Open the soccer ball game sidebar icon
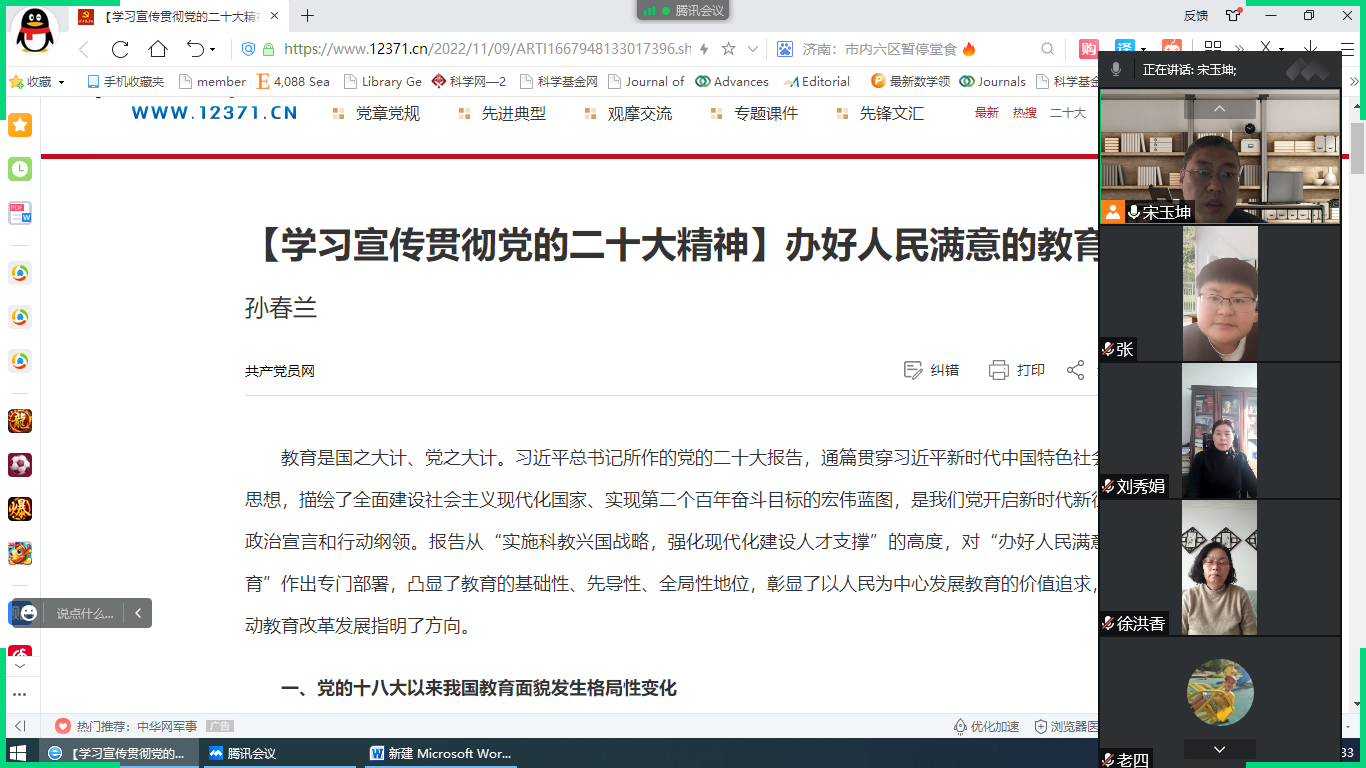The image size is (1366, 768). click(20, 465)
